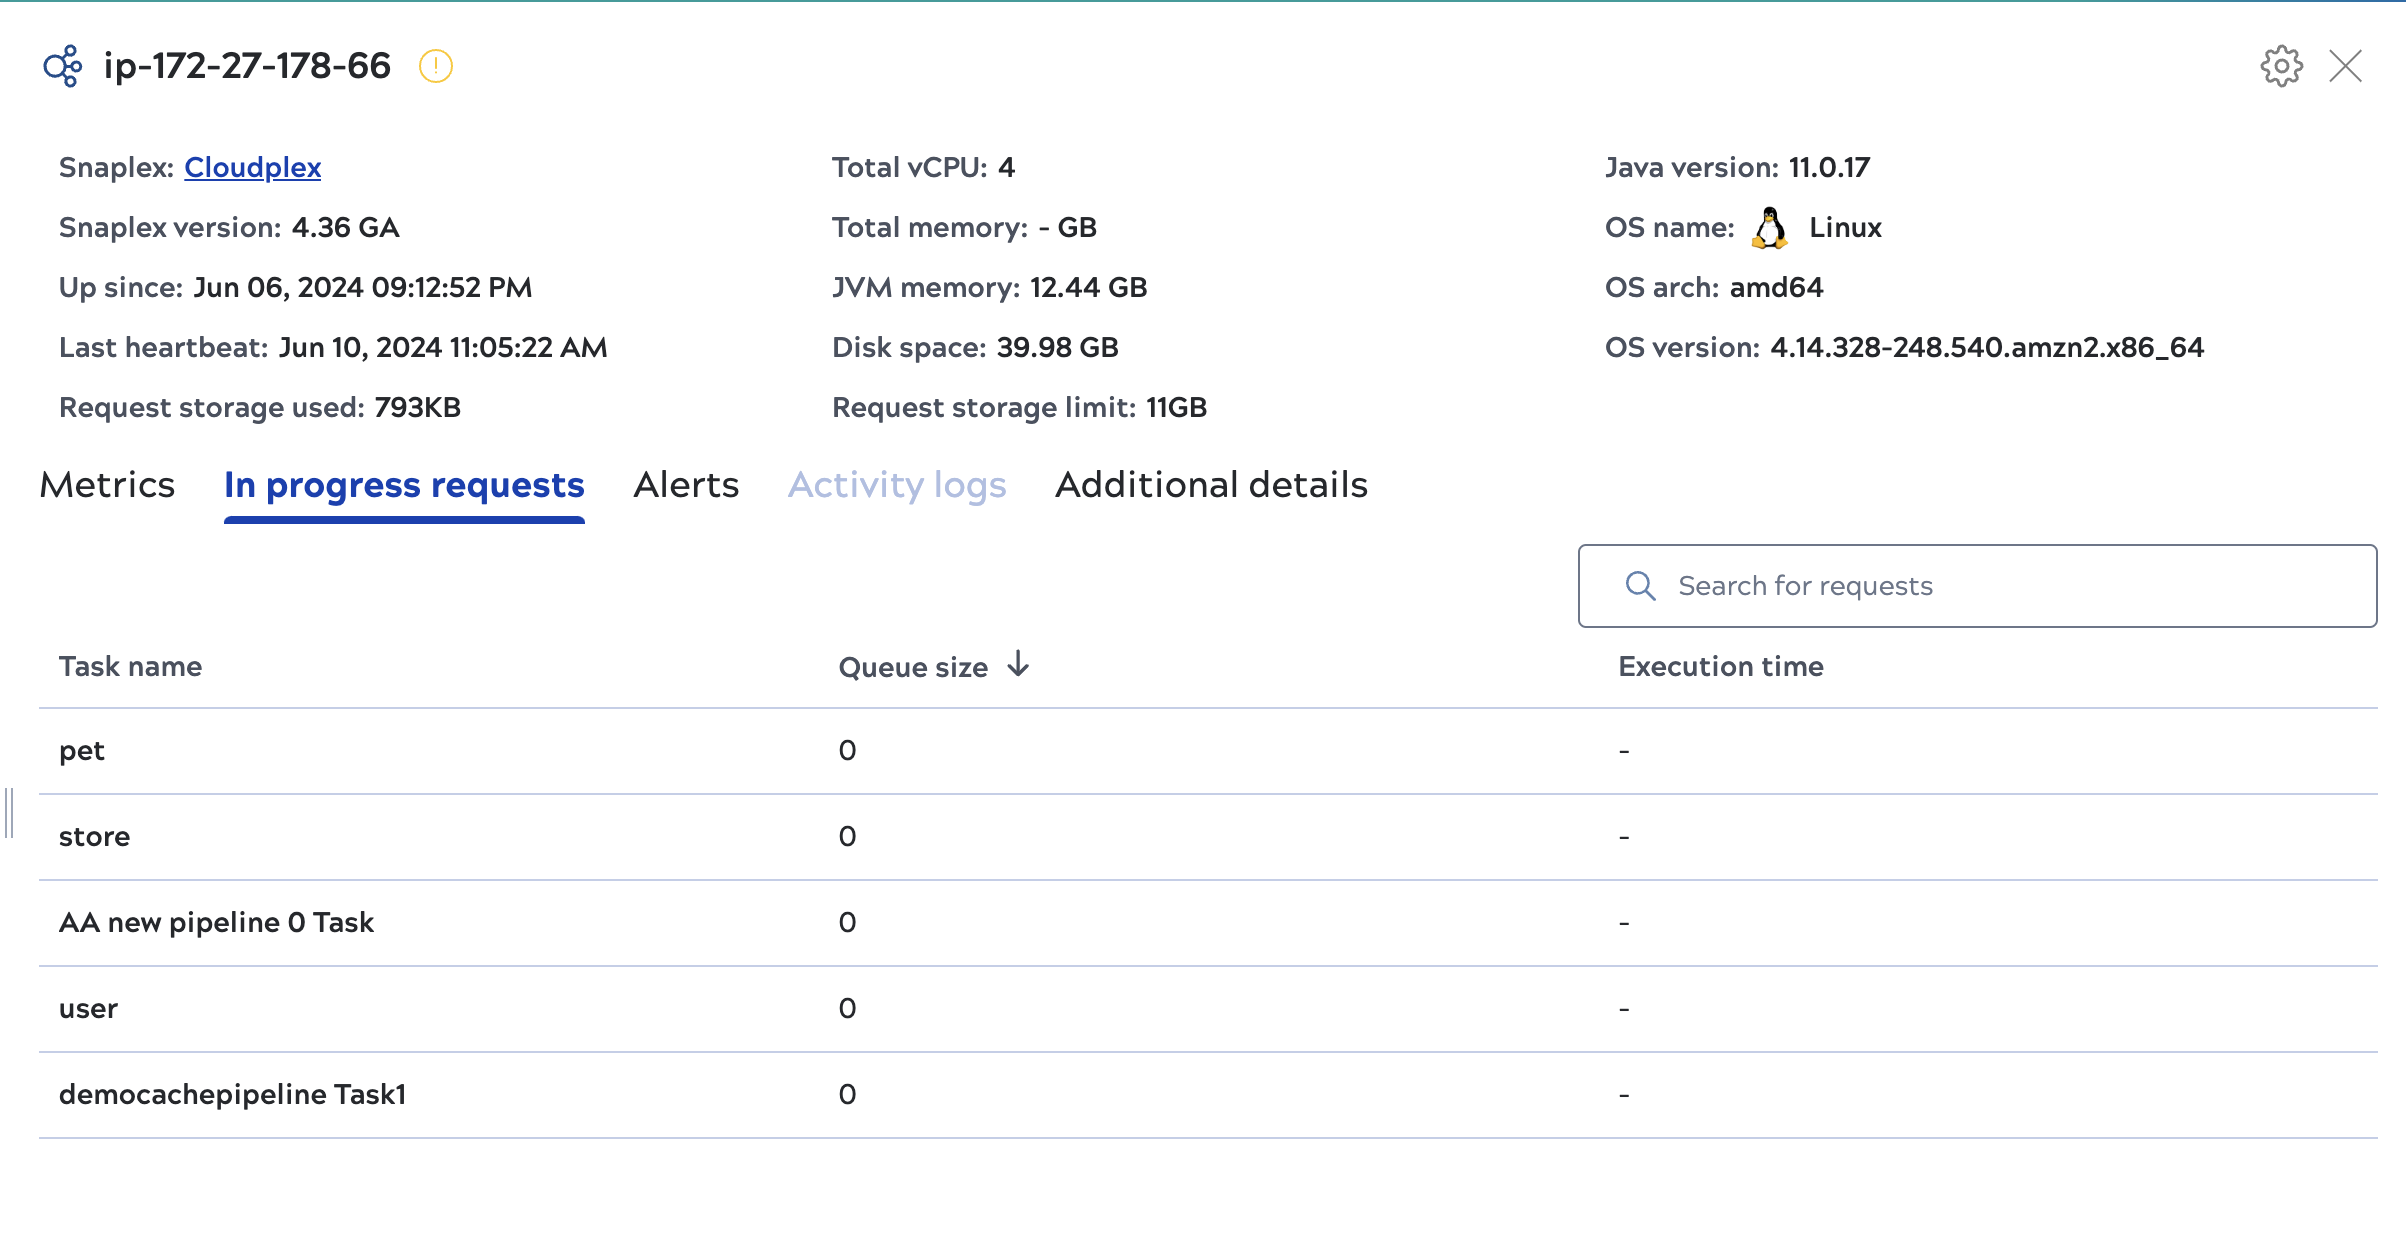Click the panel resize handle on the left edge
The height and width of the screenshot is (1250, 2406).
coord(10,812)
